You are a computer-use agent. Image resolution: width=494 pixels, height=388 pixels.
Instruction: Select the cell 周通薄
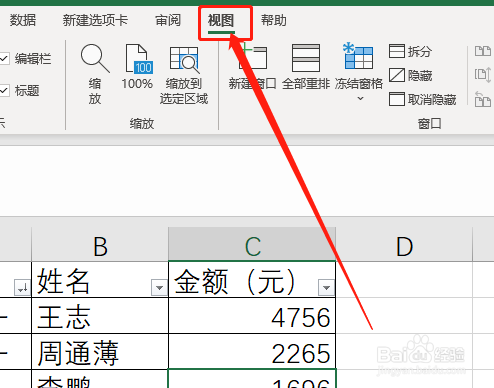[x=100, y=351]
